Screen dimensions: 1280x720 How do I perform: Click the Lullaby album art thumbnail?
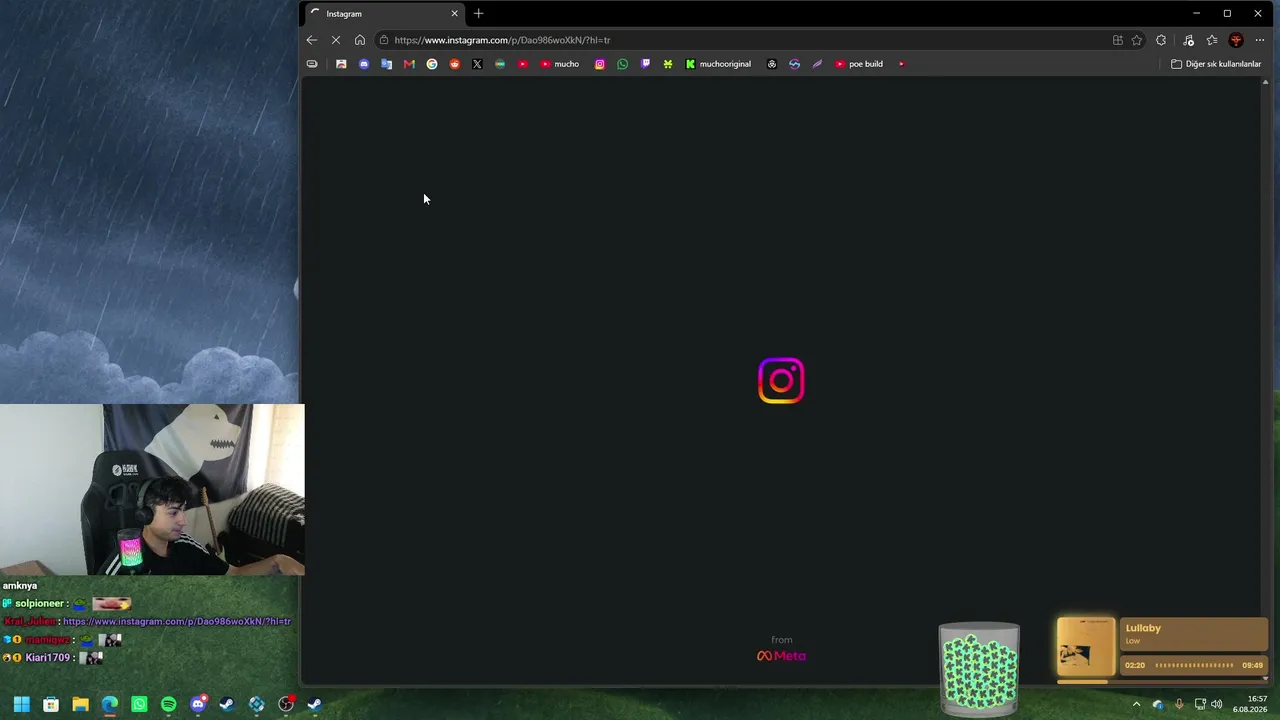coord(1086,647)
